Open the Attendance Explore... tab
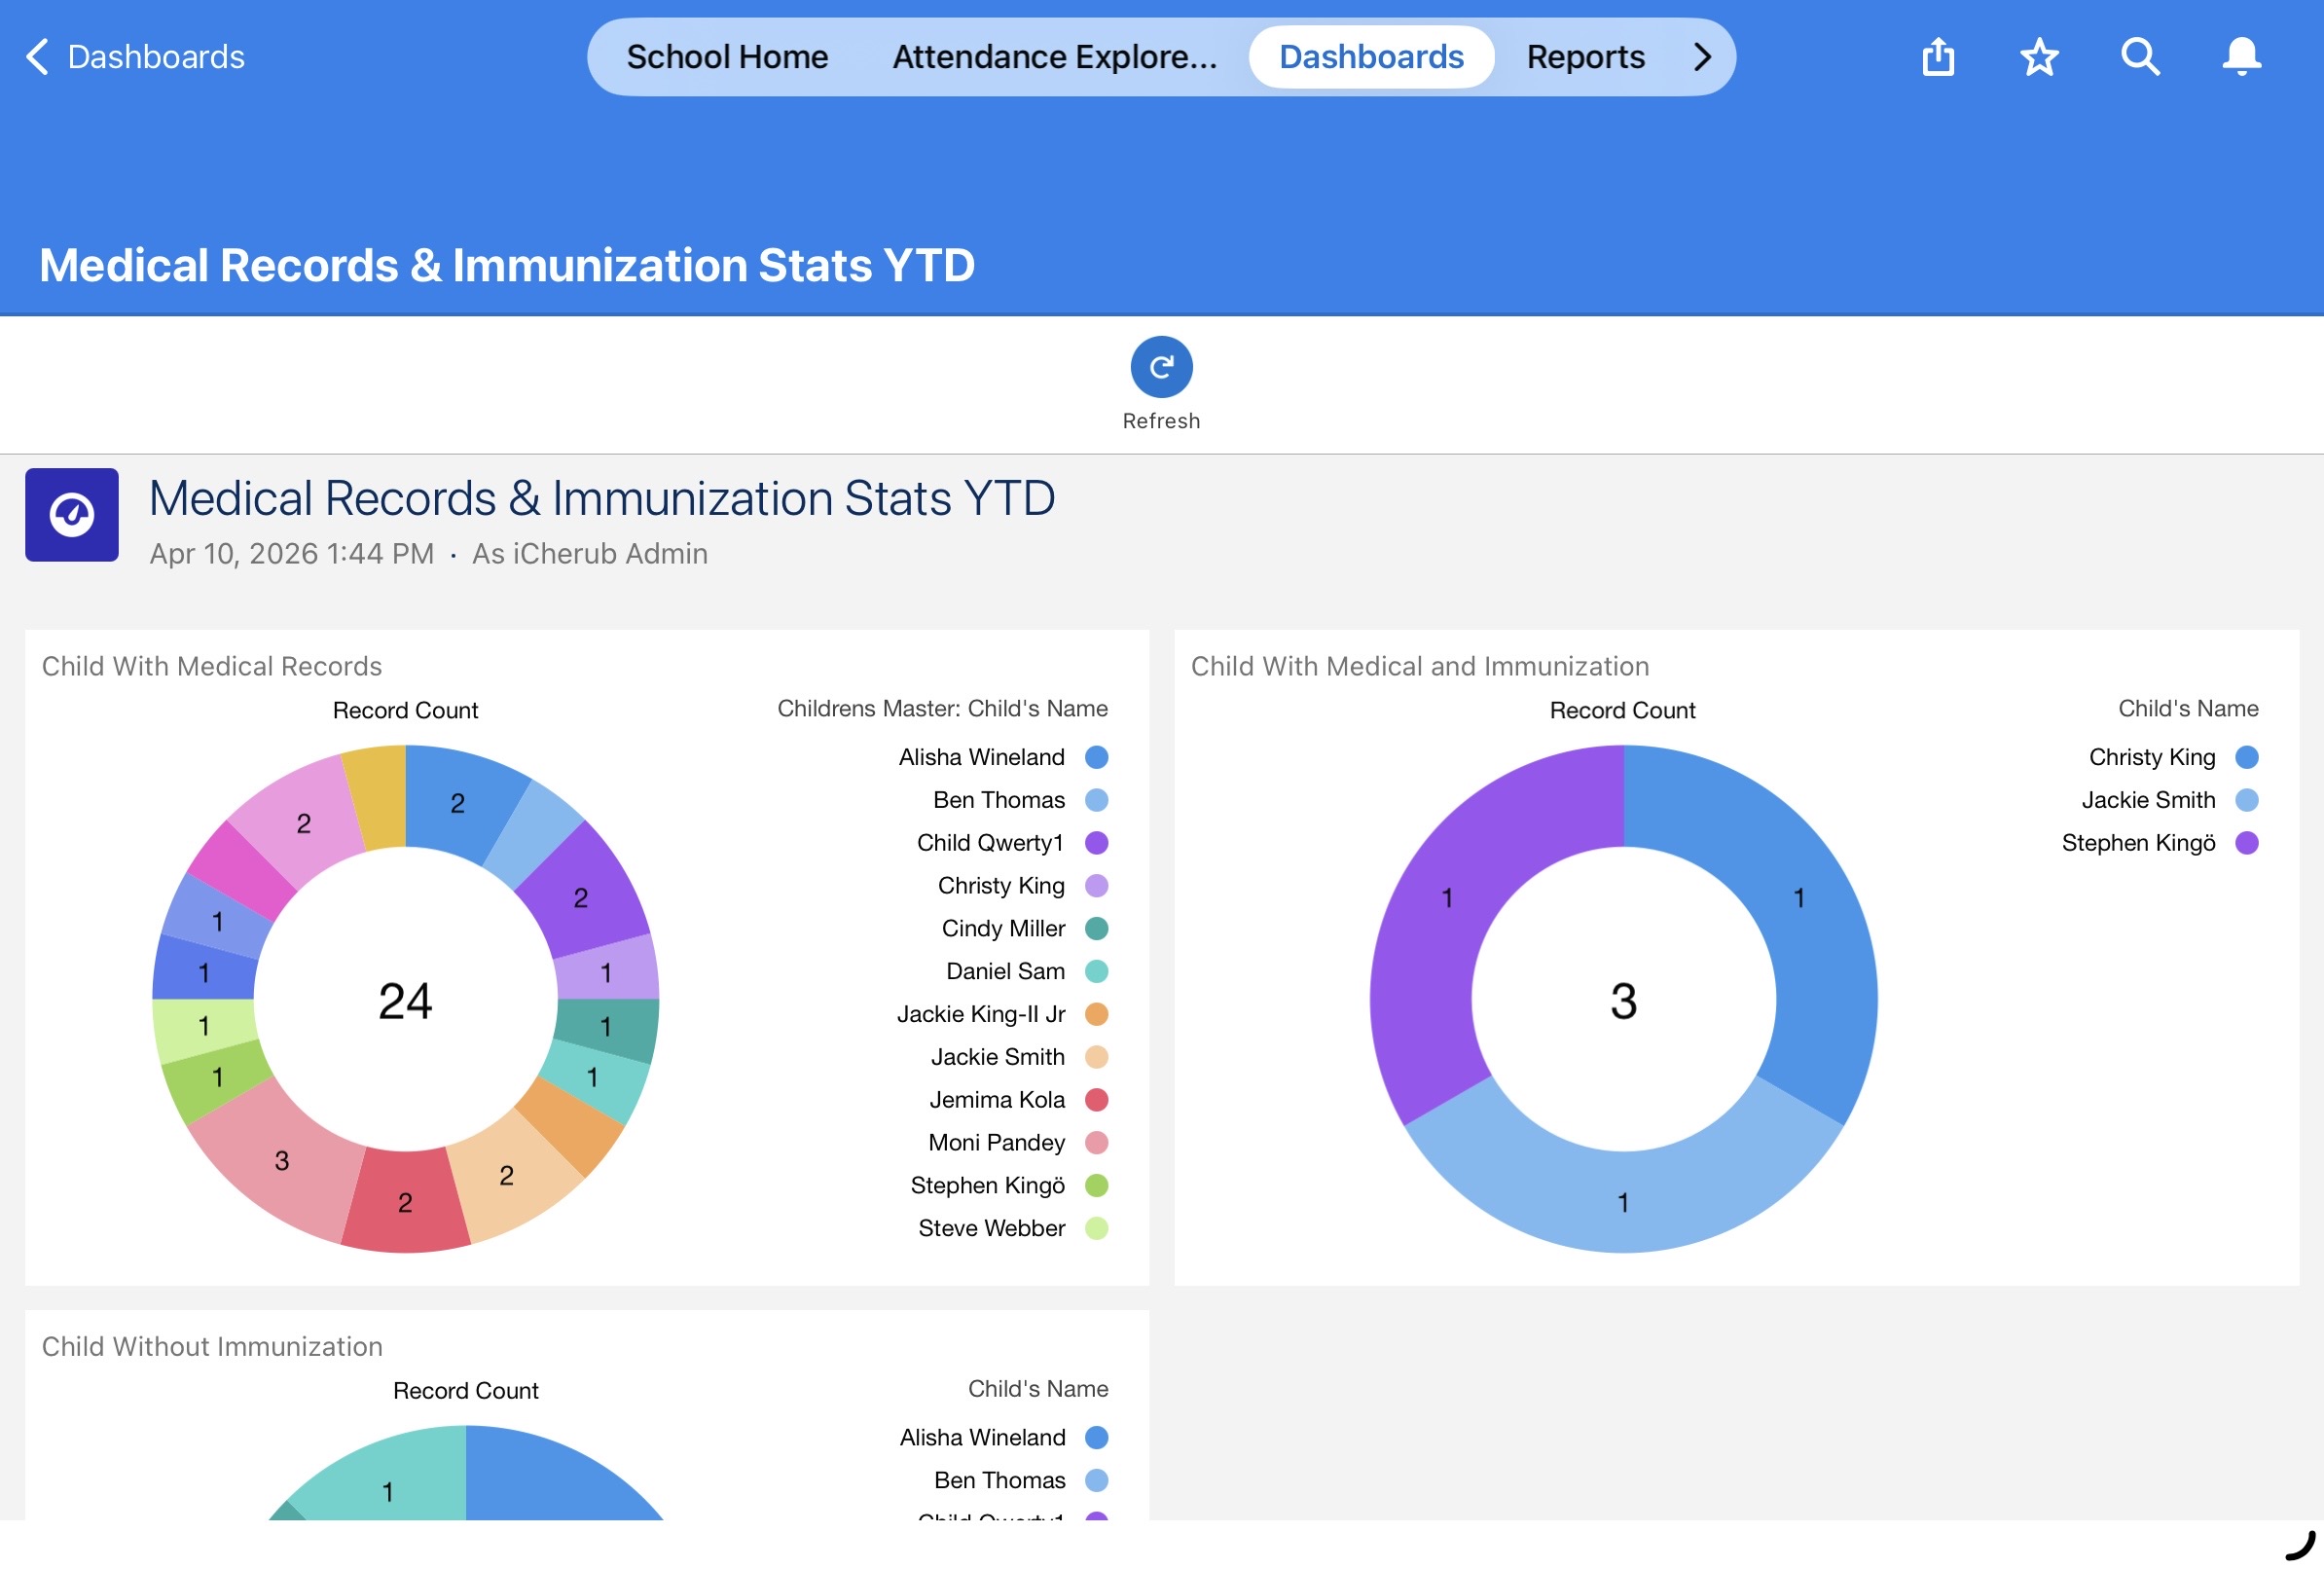The height and width of the screenshot is (1569, 2324). click(x=1054, y=57)
